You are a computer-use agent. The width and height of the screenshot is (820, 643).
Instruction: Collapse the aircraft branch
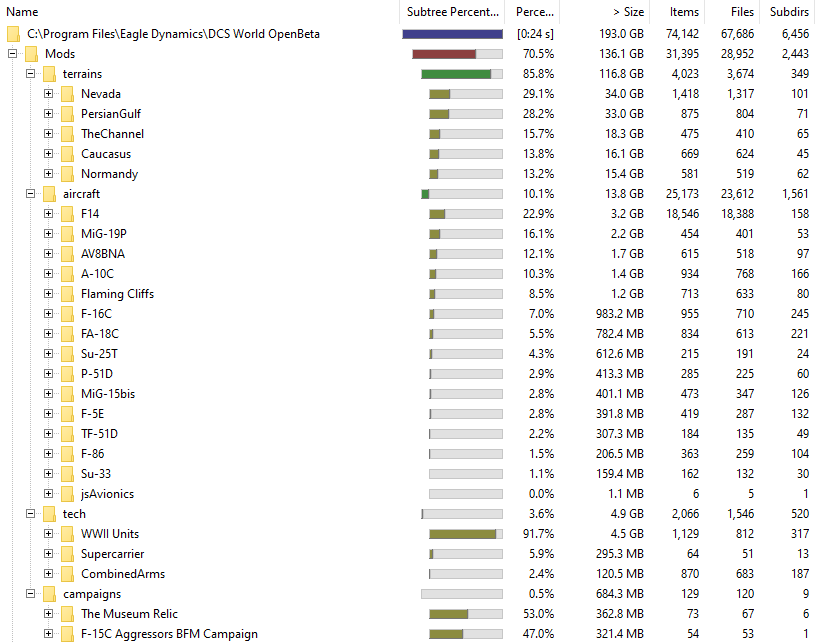33,193
